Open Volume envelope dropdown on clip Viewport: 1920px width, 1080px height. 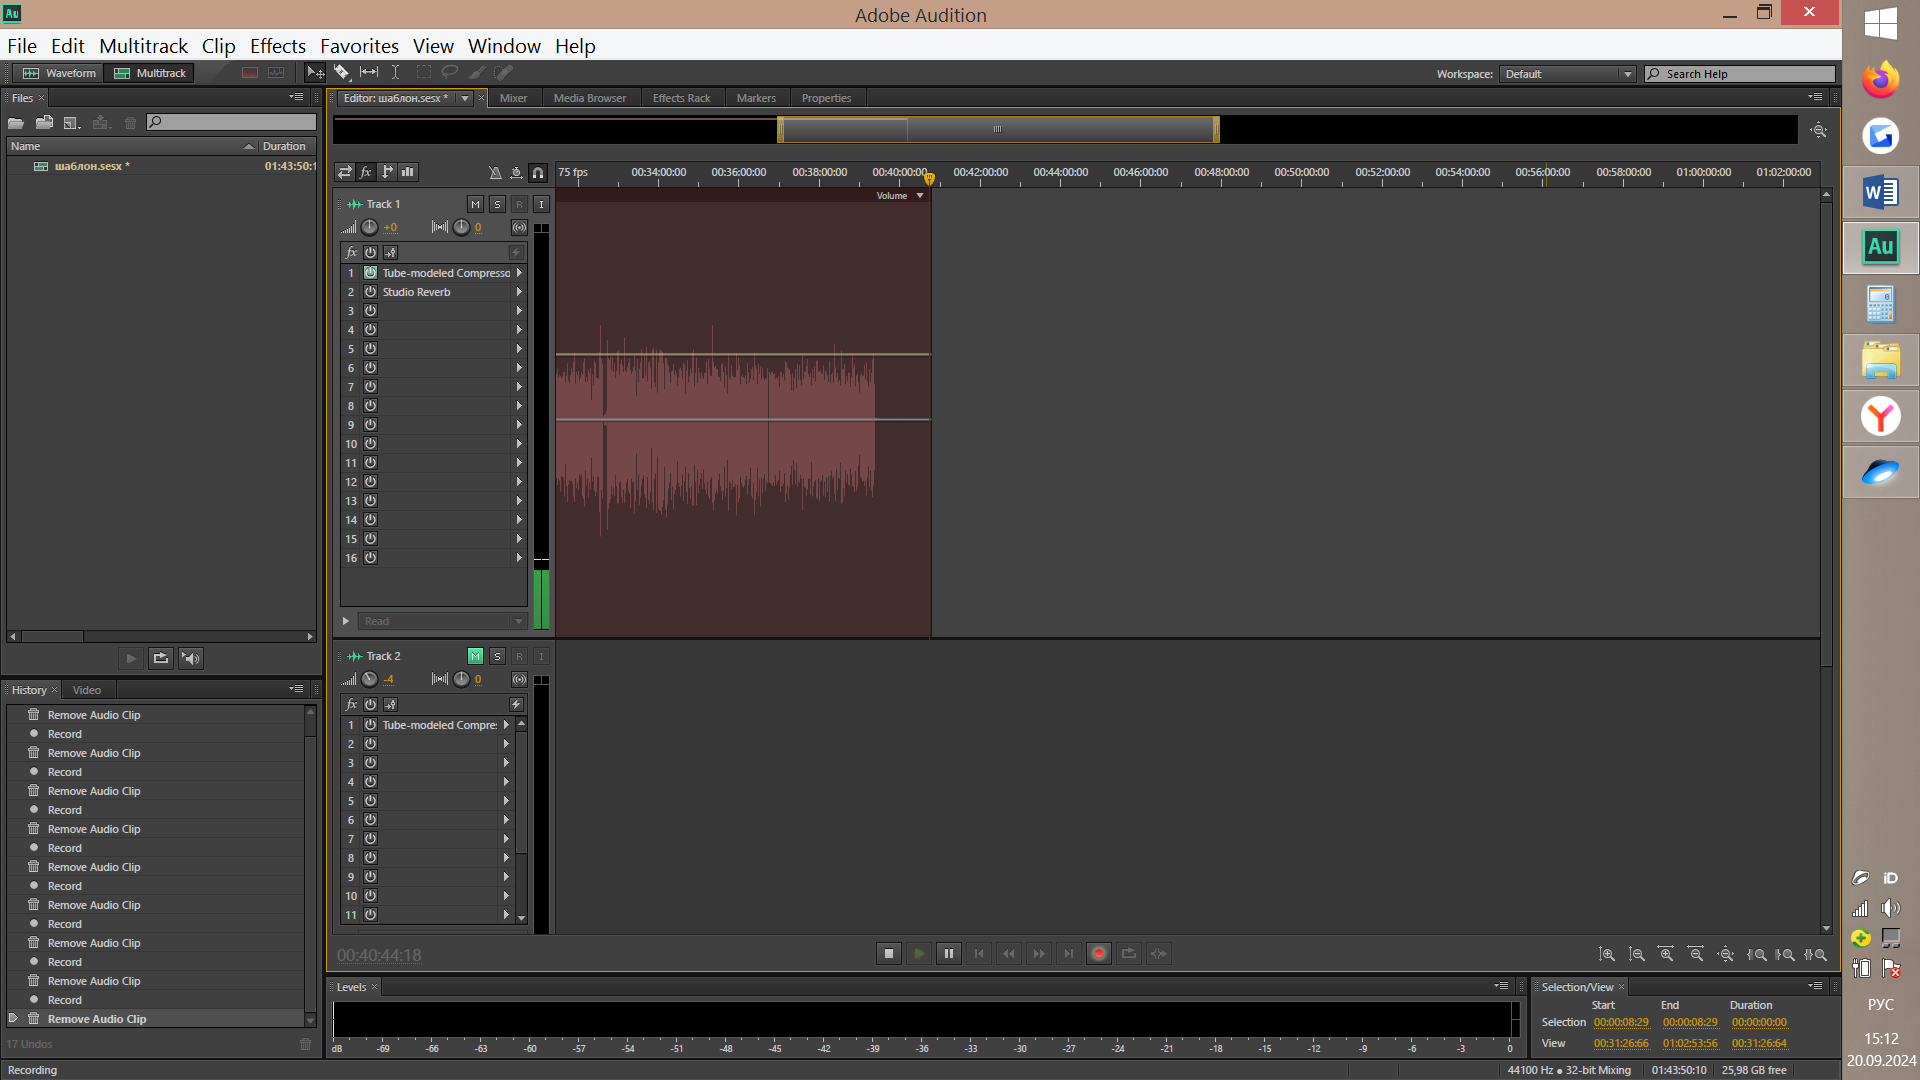click(x=920, y=196)
